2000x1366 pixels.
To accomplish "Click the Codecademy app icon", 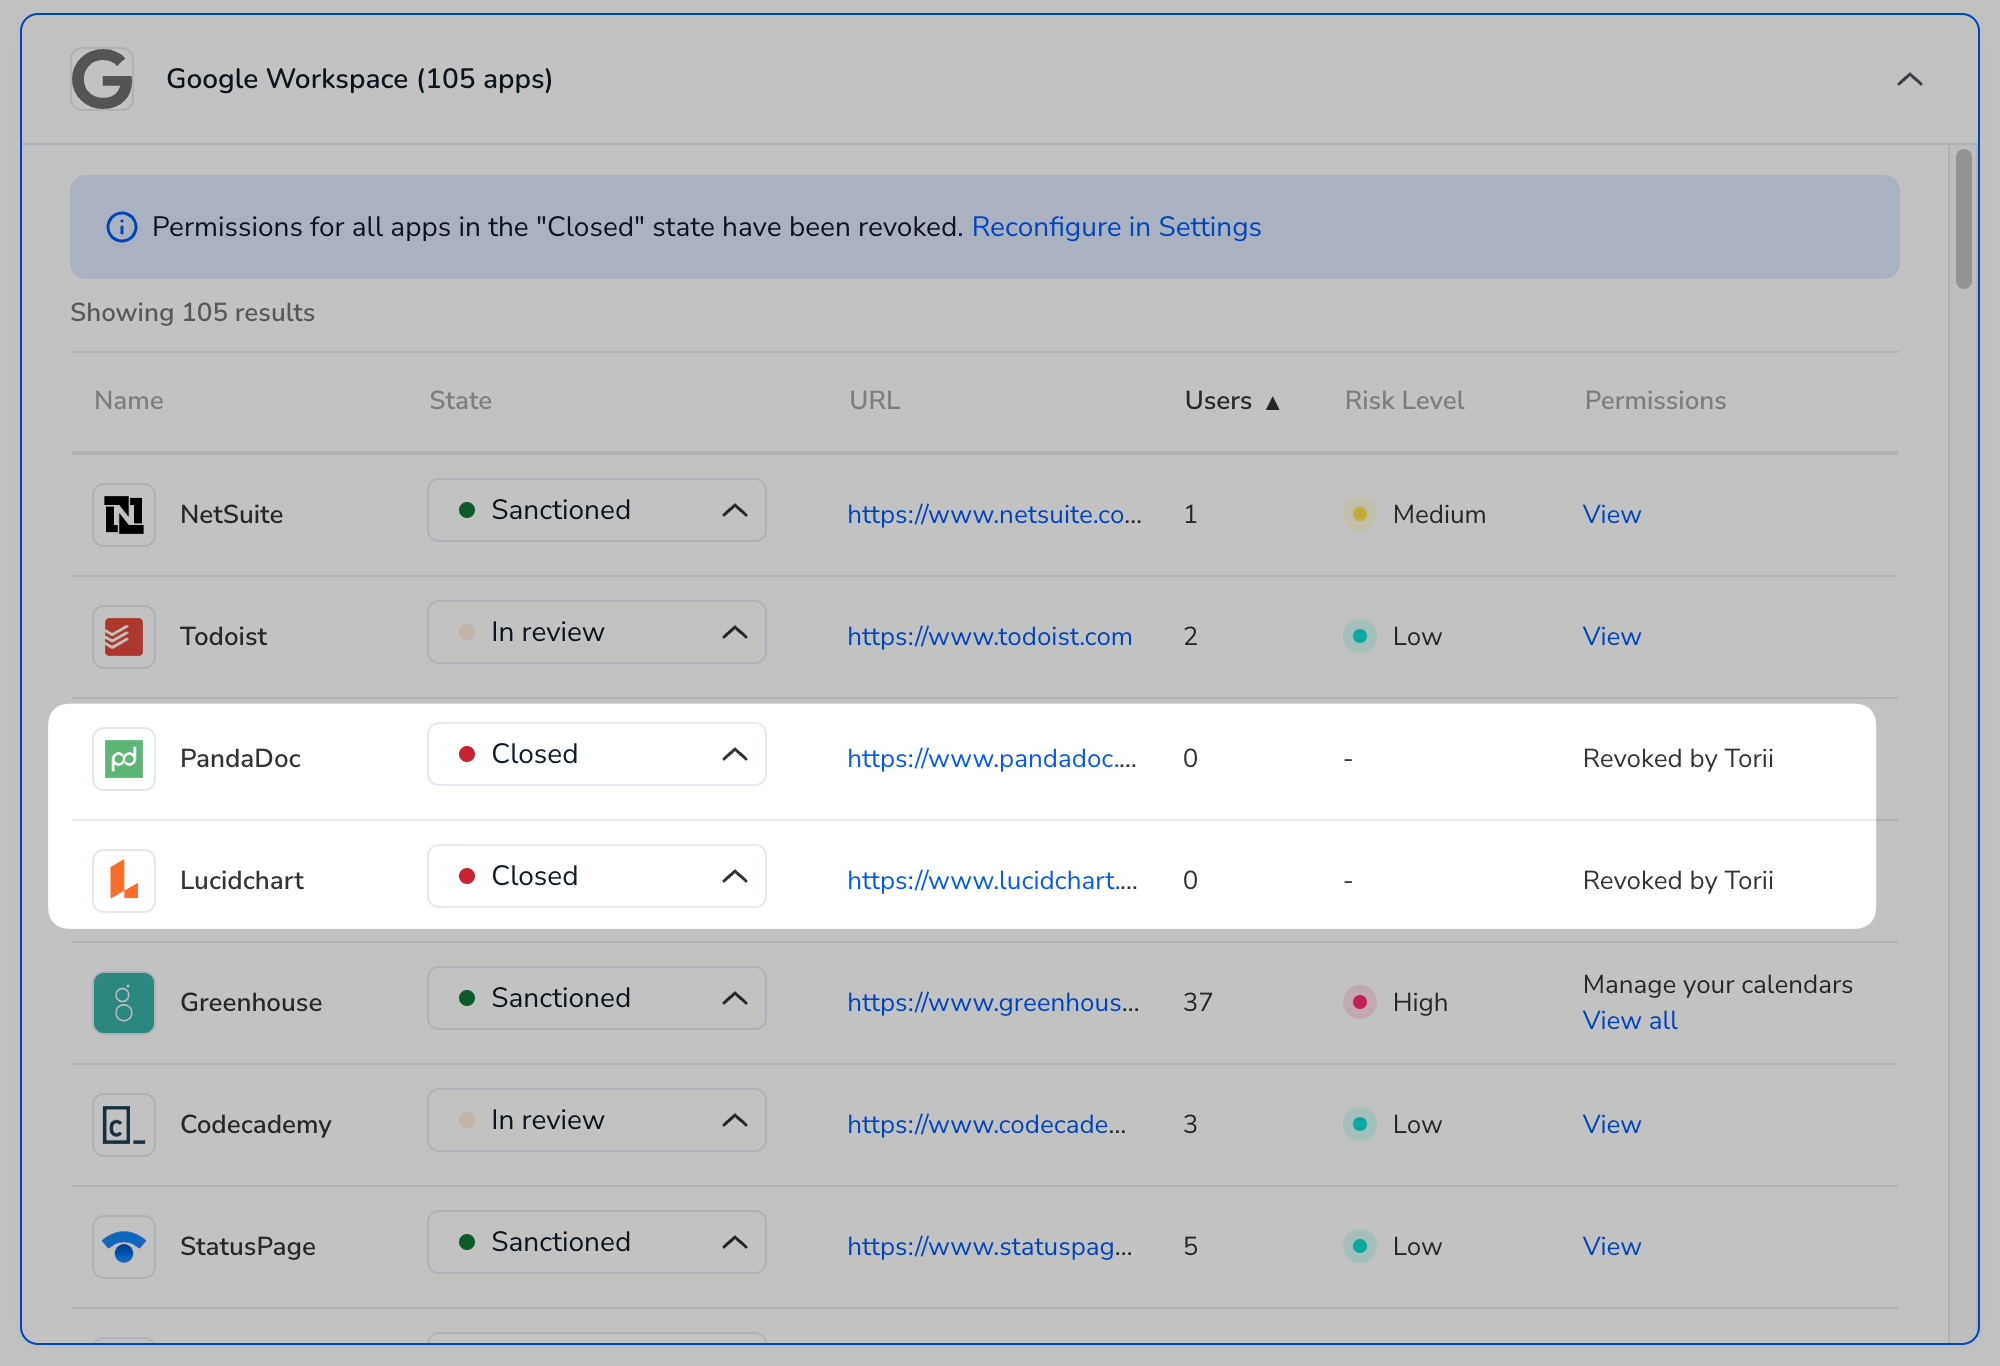I will click(x=124, y=1125).
